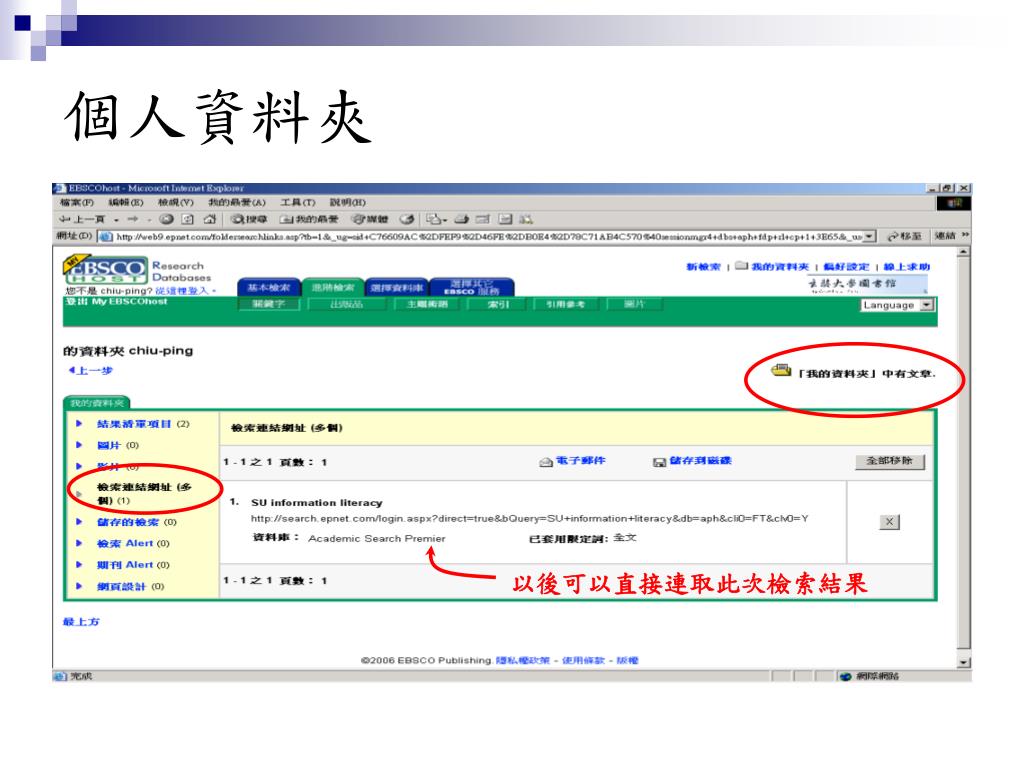
Task: Open the 檔案(F) menu
Action: click(77, 203)
